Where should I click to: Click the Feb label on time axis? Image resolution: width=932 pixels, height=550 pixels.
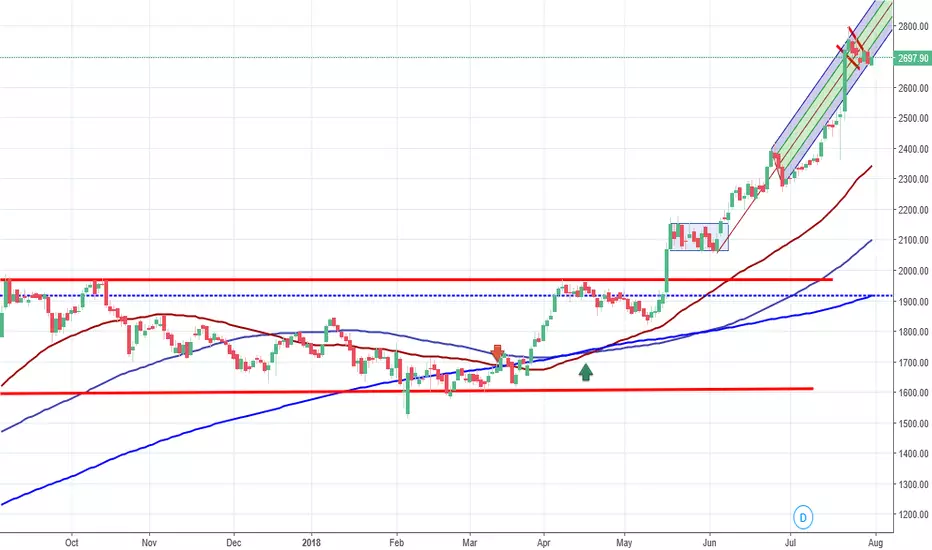(396, 543)
